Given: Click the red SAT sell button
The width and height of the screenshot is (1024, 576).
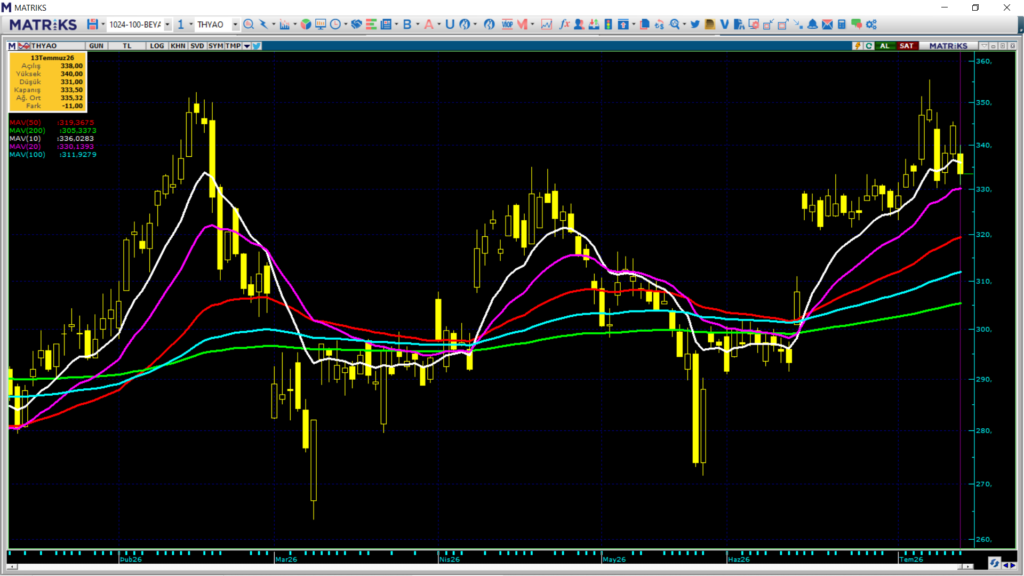Looking at the screenshot, I should tap(906, 46).
